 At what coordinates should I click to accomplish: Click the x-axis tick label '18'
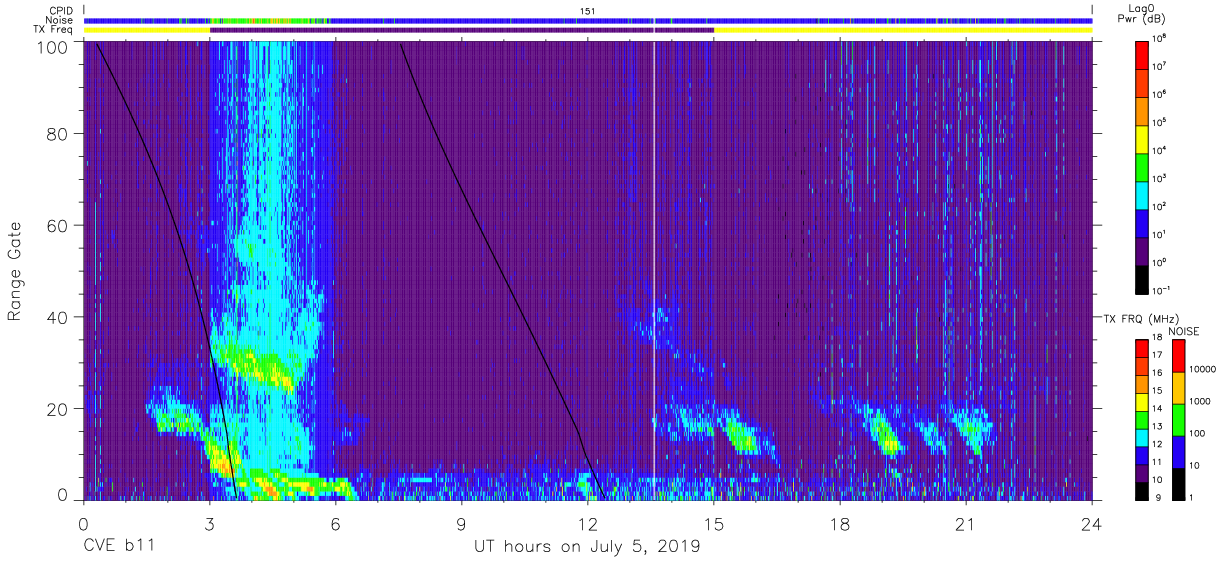(x=840, y=523)
